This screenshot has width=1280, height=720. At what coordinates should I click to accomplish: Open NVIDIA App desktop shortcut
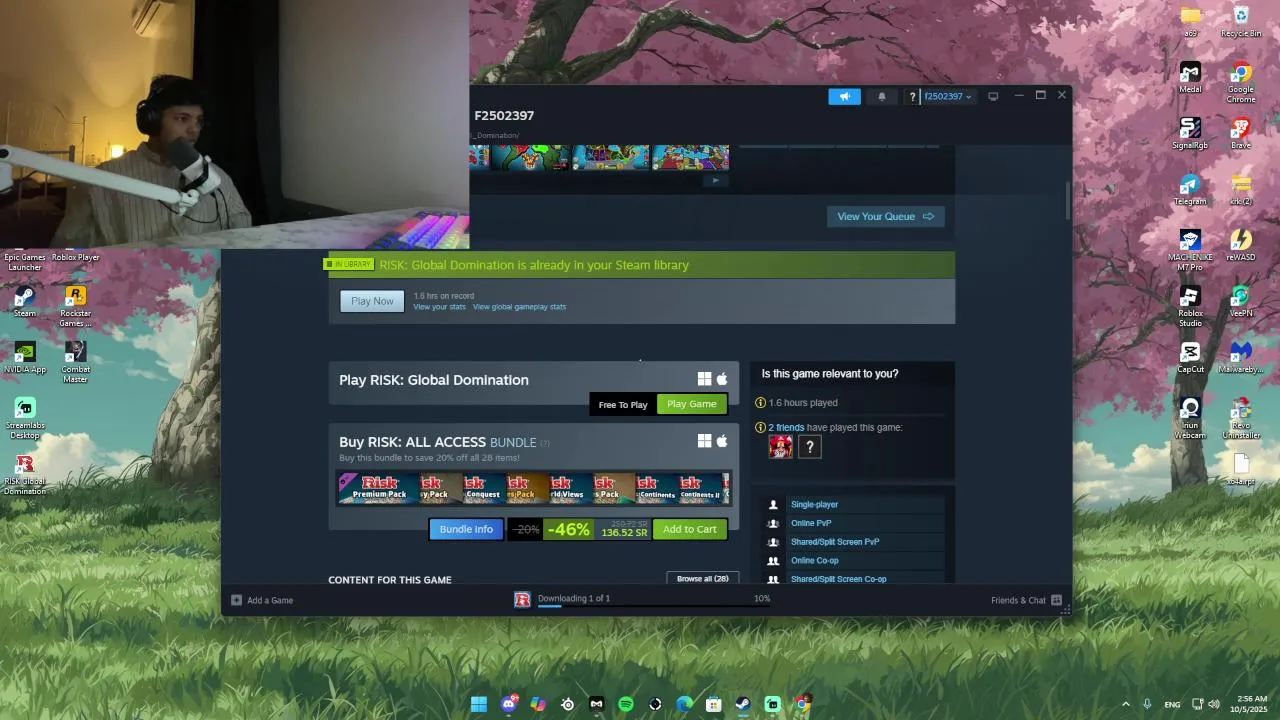pyautogui.click(x=25, y=357)
